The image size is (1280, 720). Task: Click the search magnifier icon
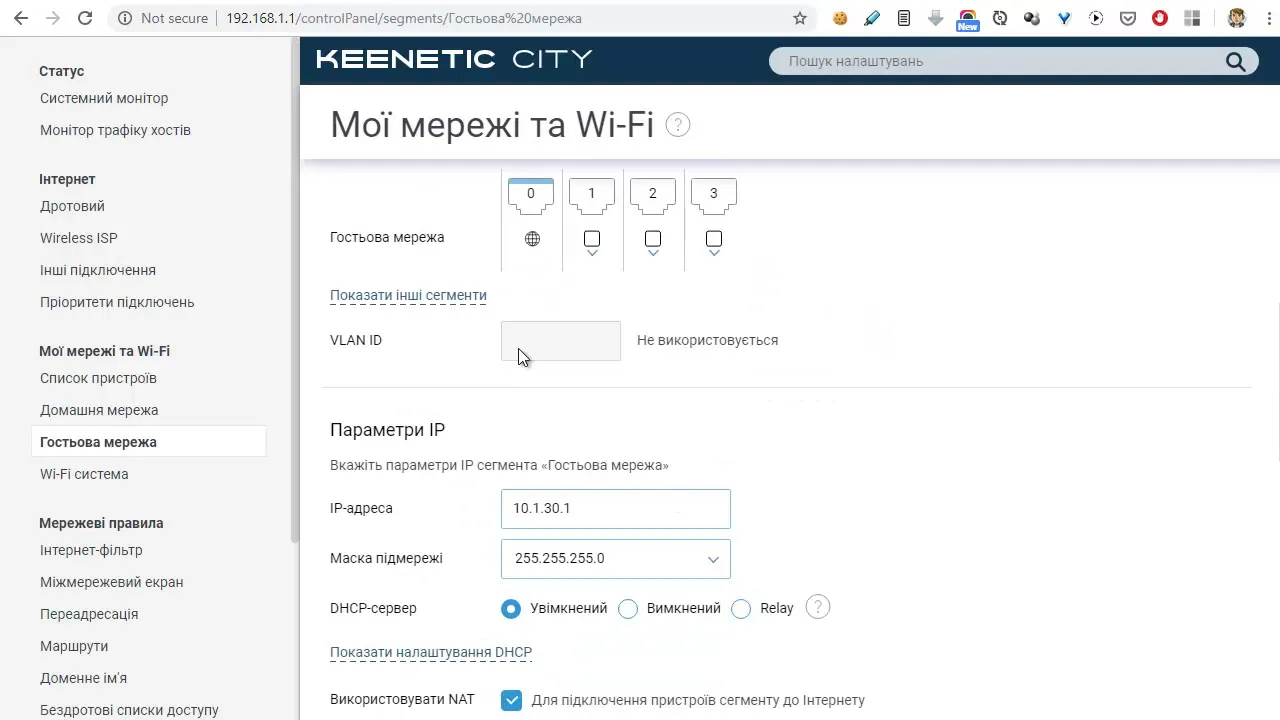(1236, 61)
